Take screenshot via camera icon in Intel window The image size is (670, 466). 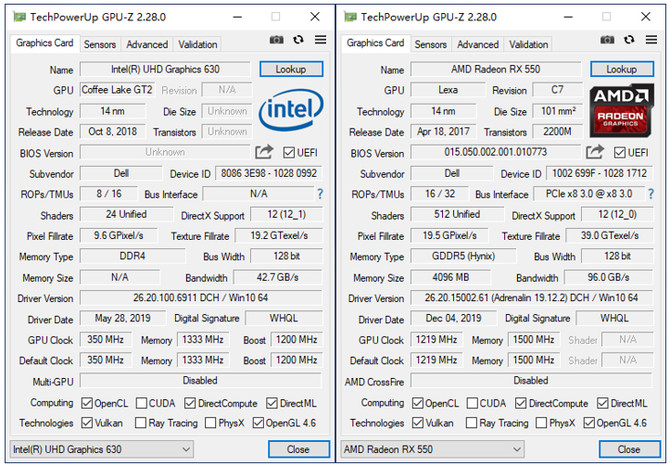pos(276,40)
